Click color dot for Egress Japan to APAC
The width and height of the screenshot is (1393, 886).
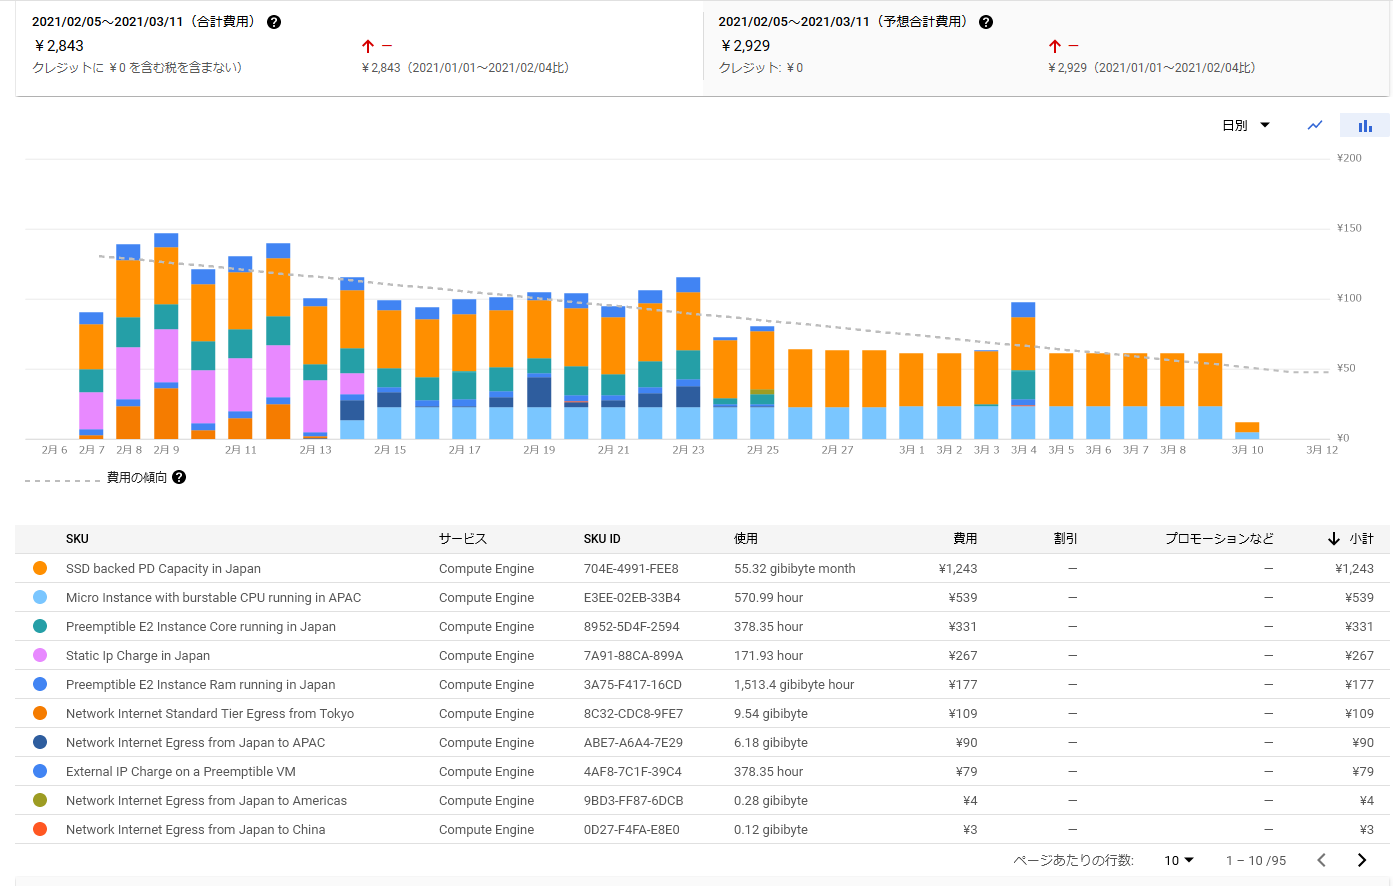tap(40, 742)
